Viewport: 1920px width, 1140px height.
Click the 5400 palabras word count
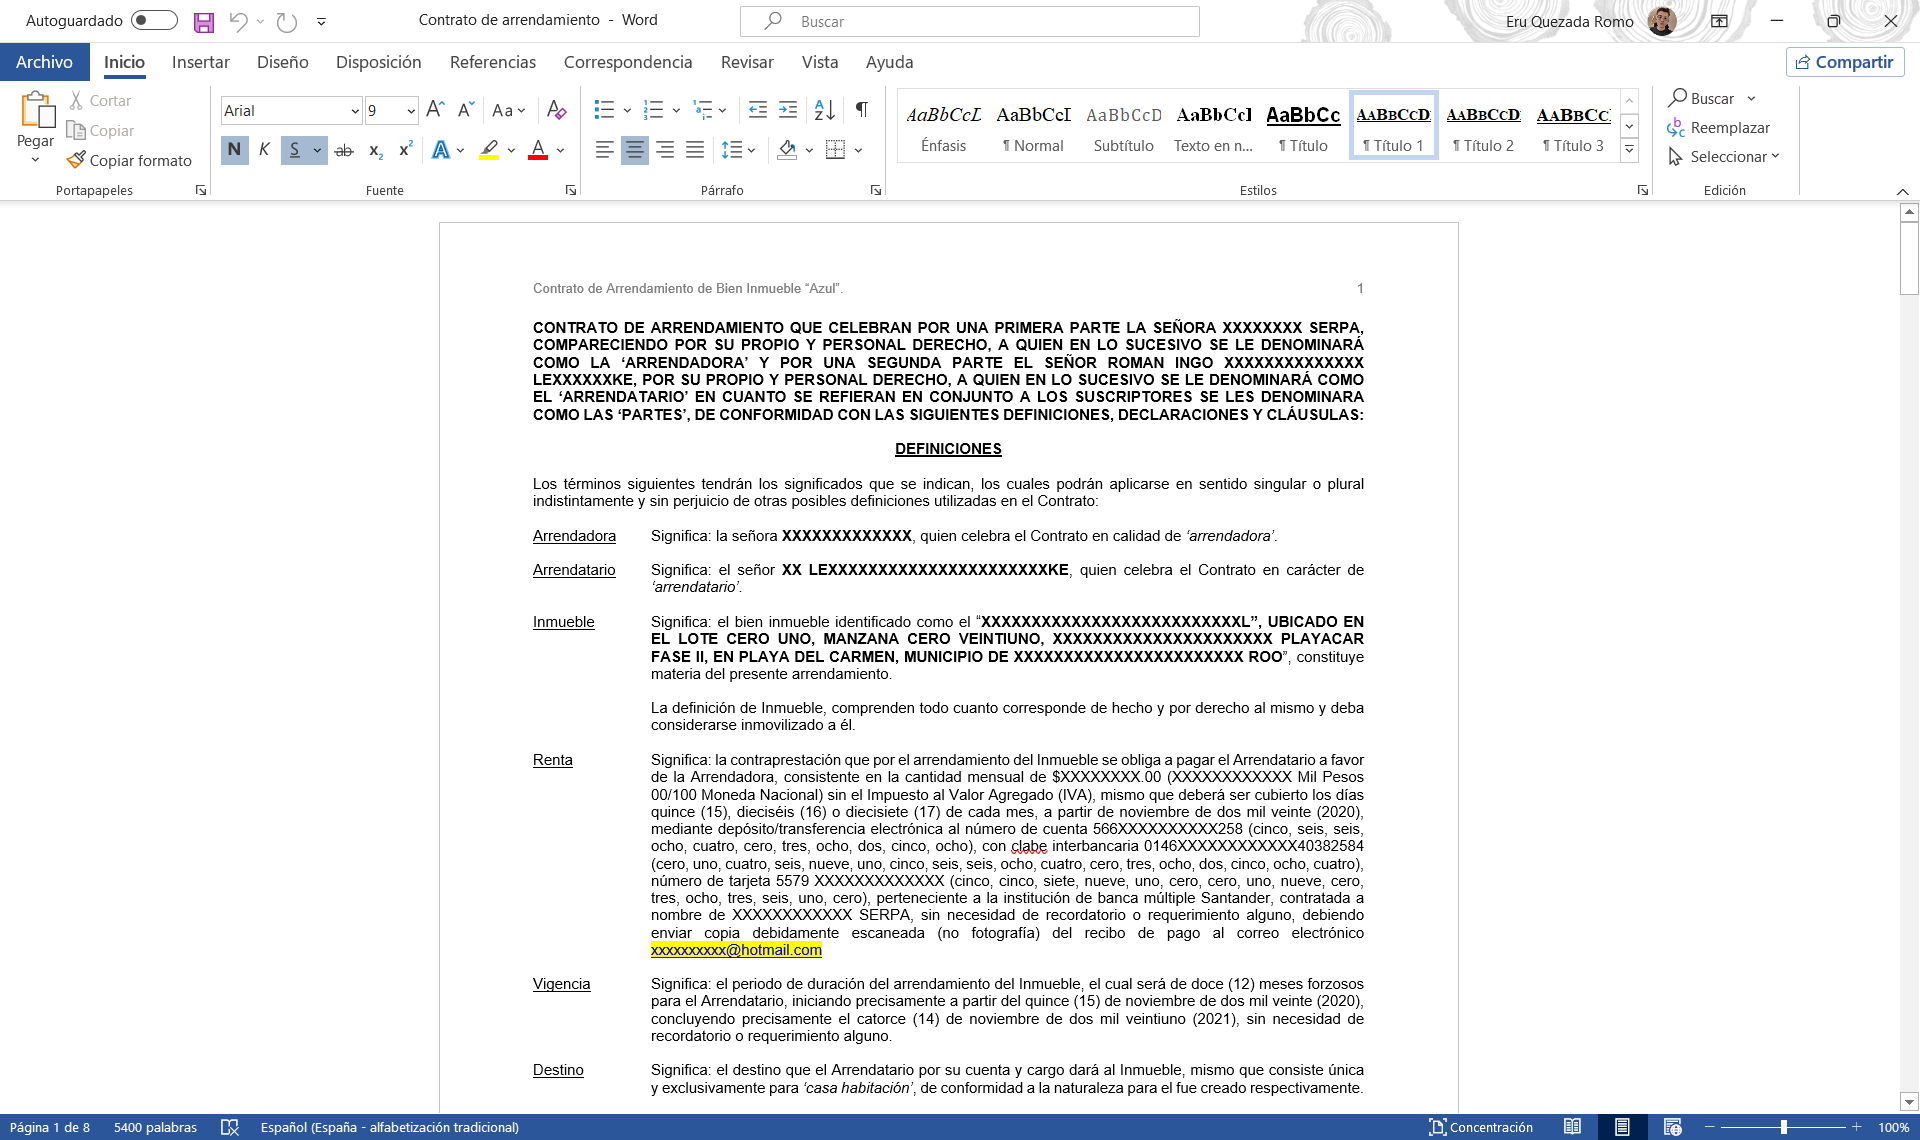point(155,1127)
